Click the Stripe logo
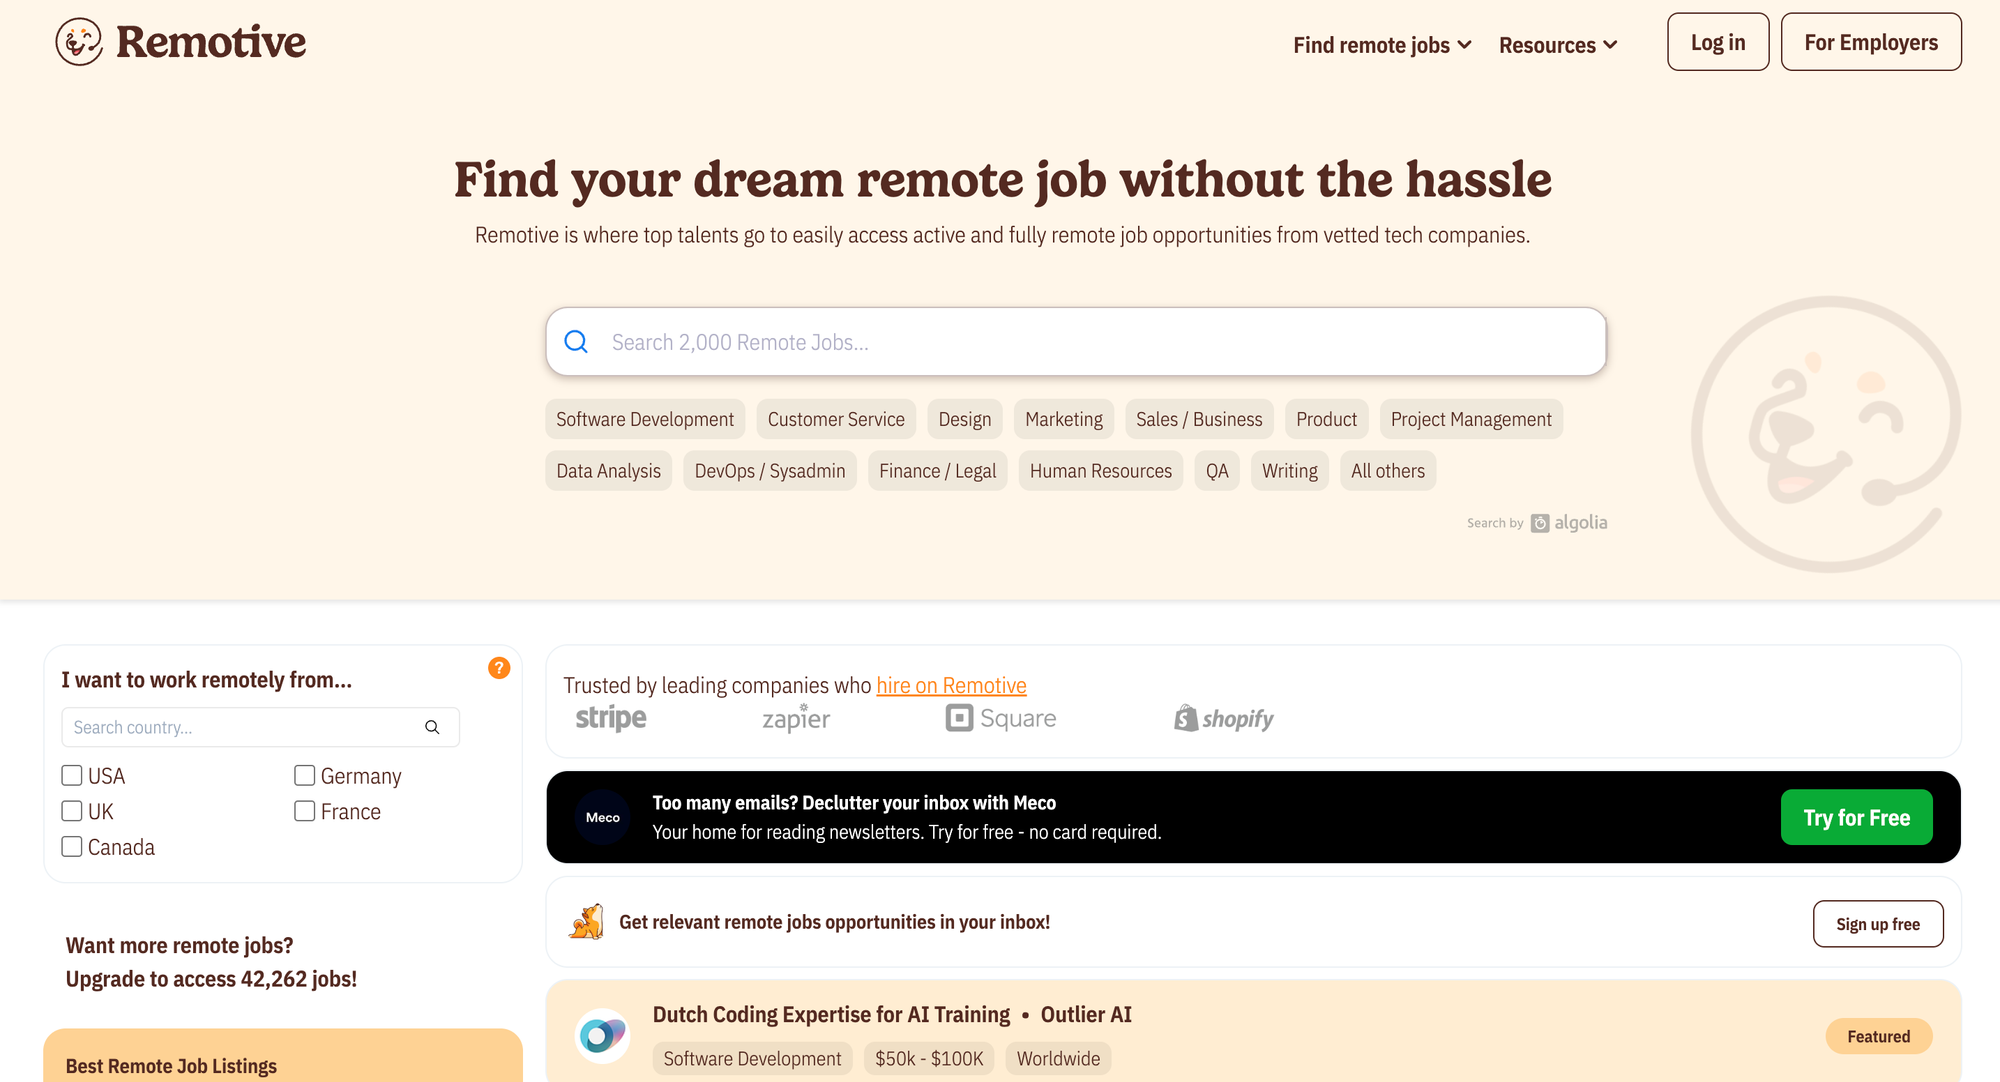Screen dimensions: 2000x1082 click(611, 718)
